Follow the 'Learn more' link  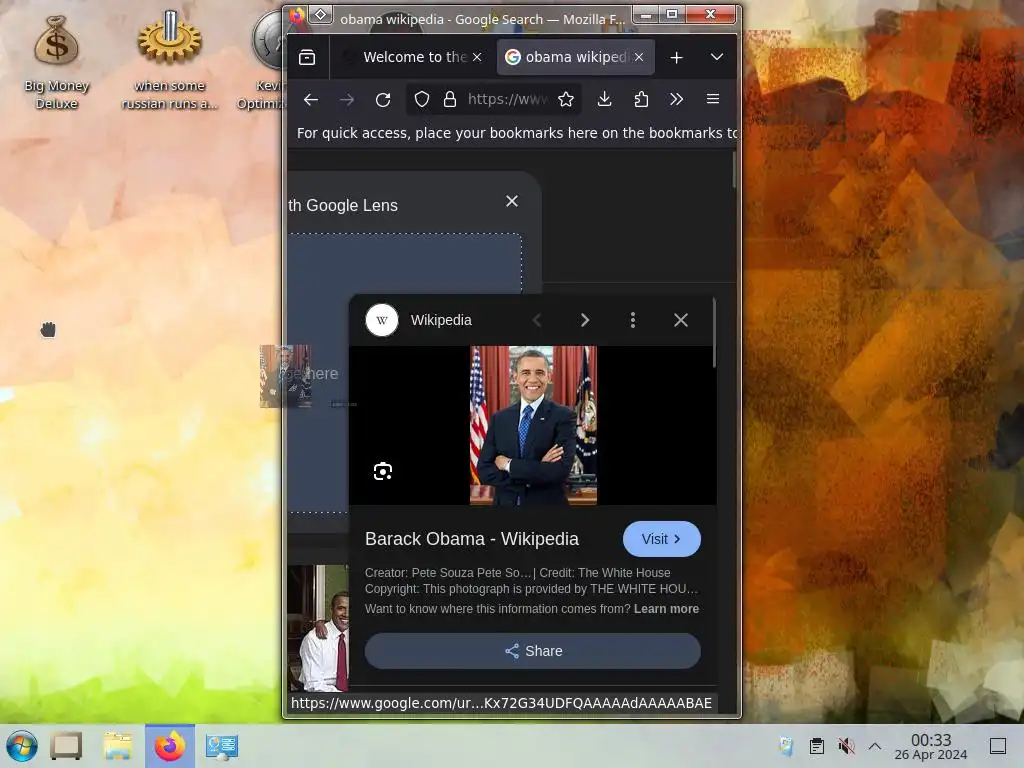(666, 609)
